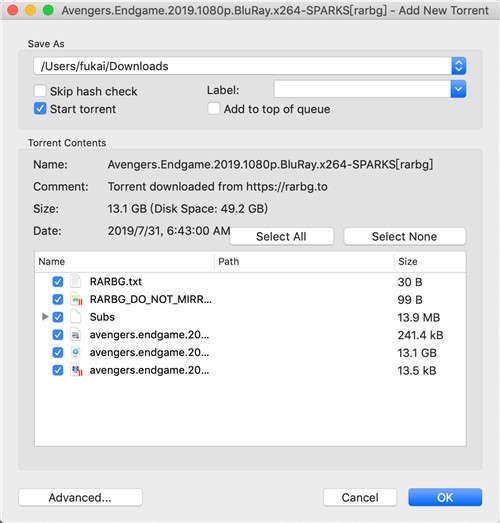Open the Label dropdown arrow

458,89
